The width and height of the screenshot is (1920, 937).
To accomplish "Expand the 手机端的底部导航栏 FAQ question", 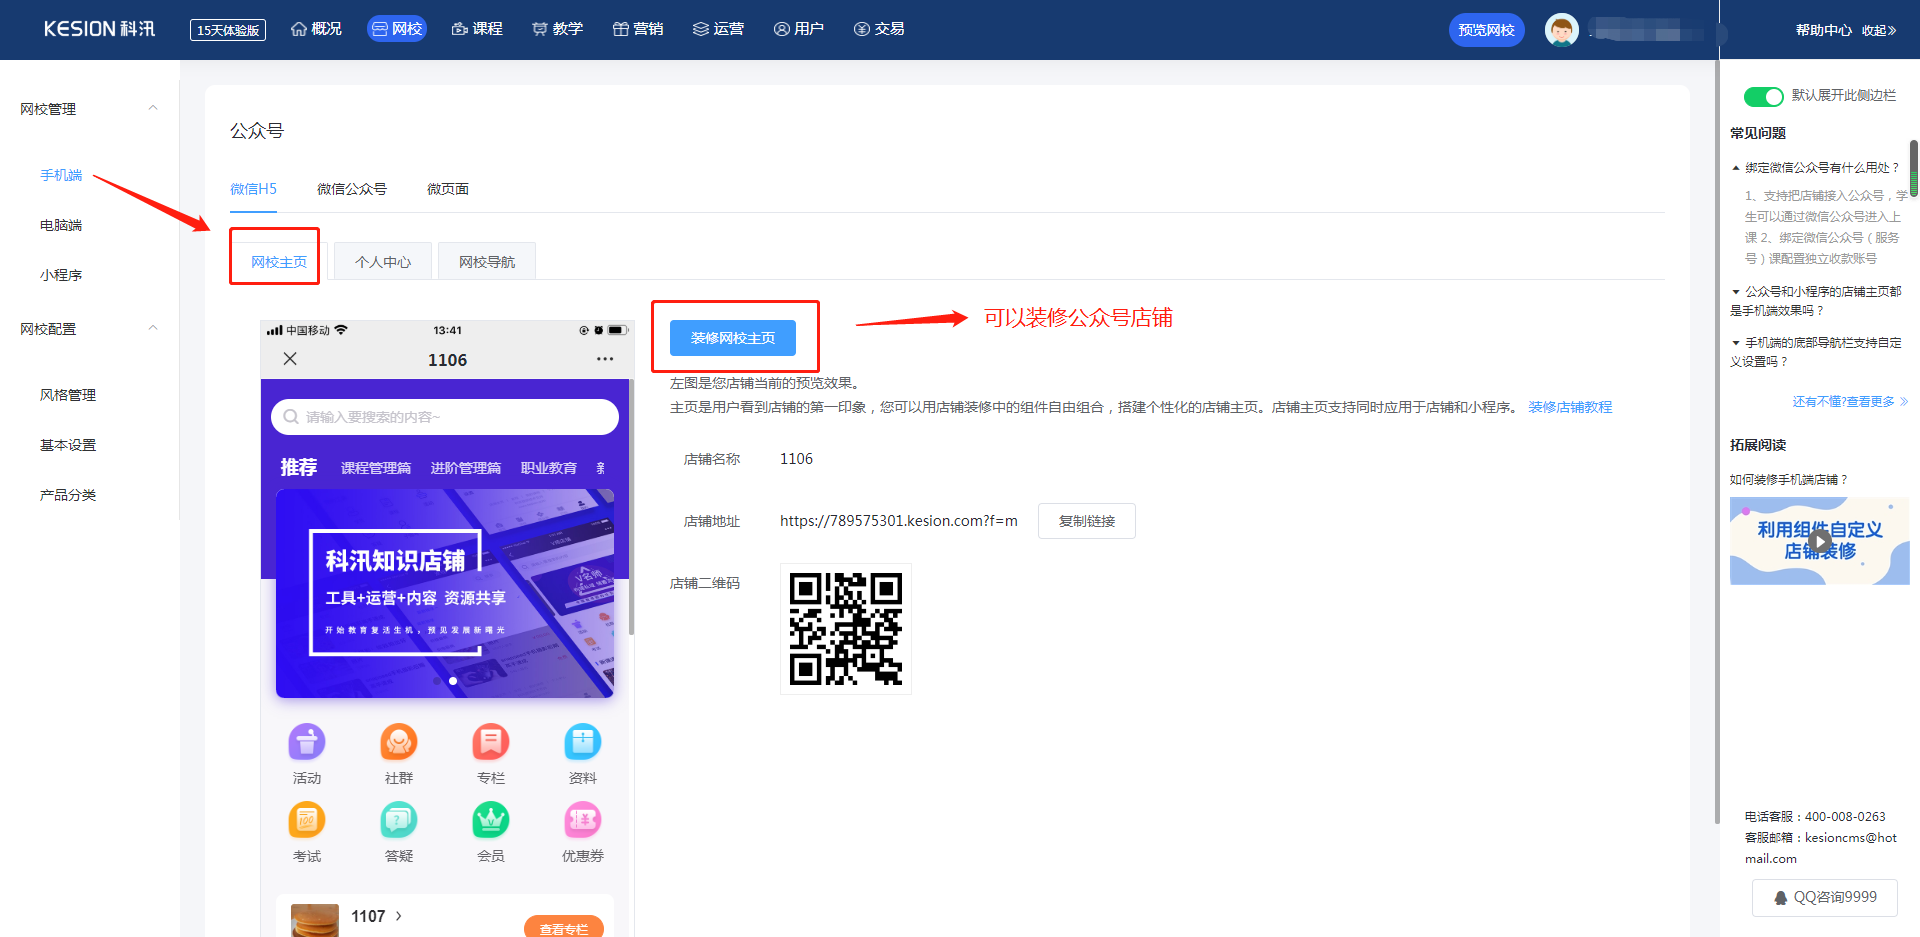I will pos(1816,352).
